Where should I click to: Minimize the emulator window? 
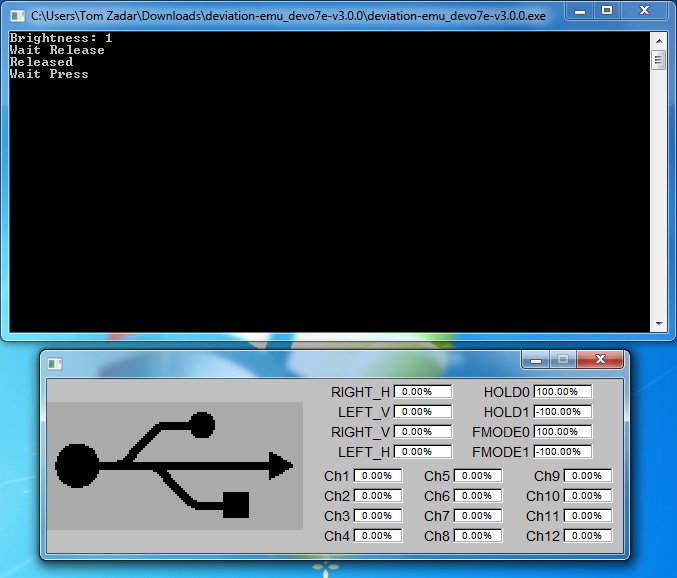[536, 360]
